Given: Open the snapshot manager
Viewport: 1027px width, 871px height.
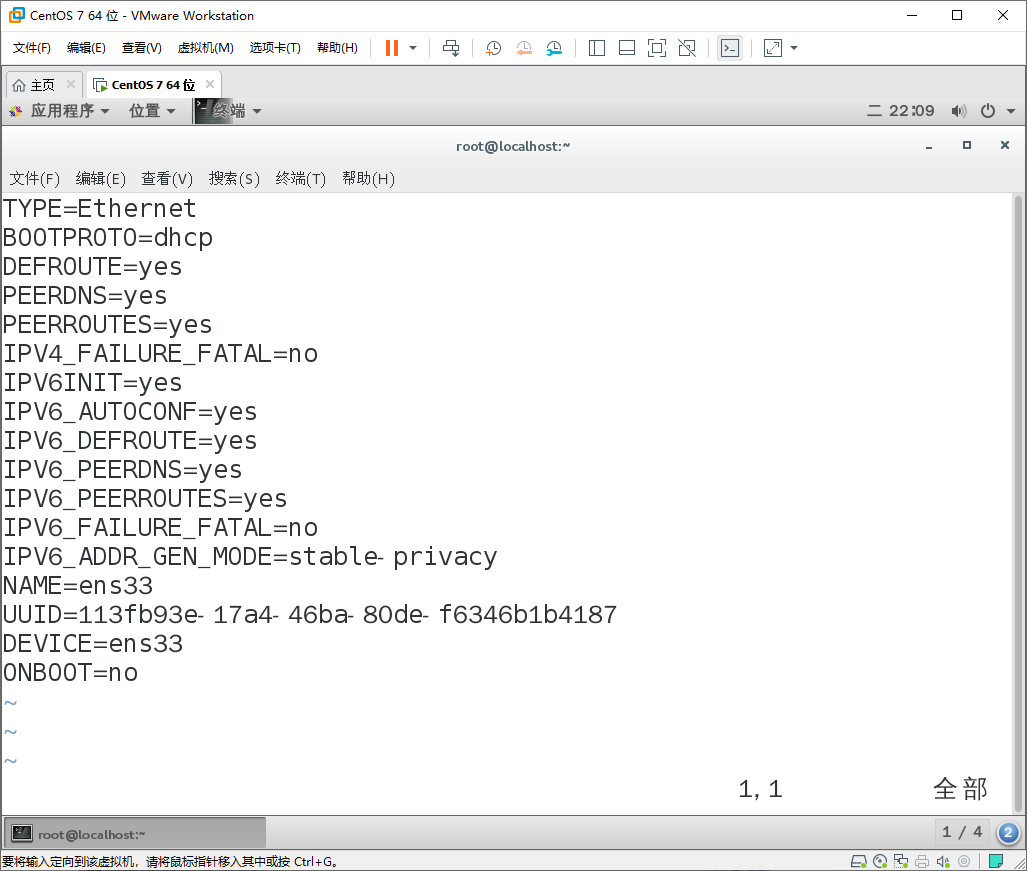Looking at the screenshot, I should point(554,48).
